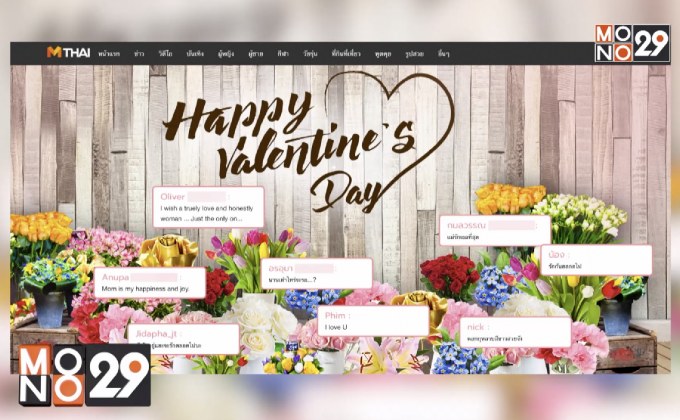The image size is (680, 420).
Task: Open the Jidapha_jt message card
Action: tap(183, 339)
